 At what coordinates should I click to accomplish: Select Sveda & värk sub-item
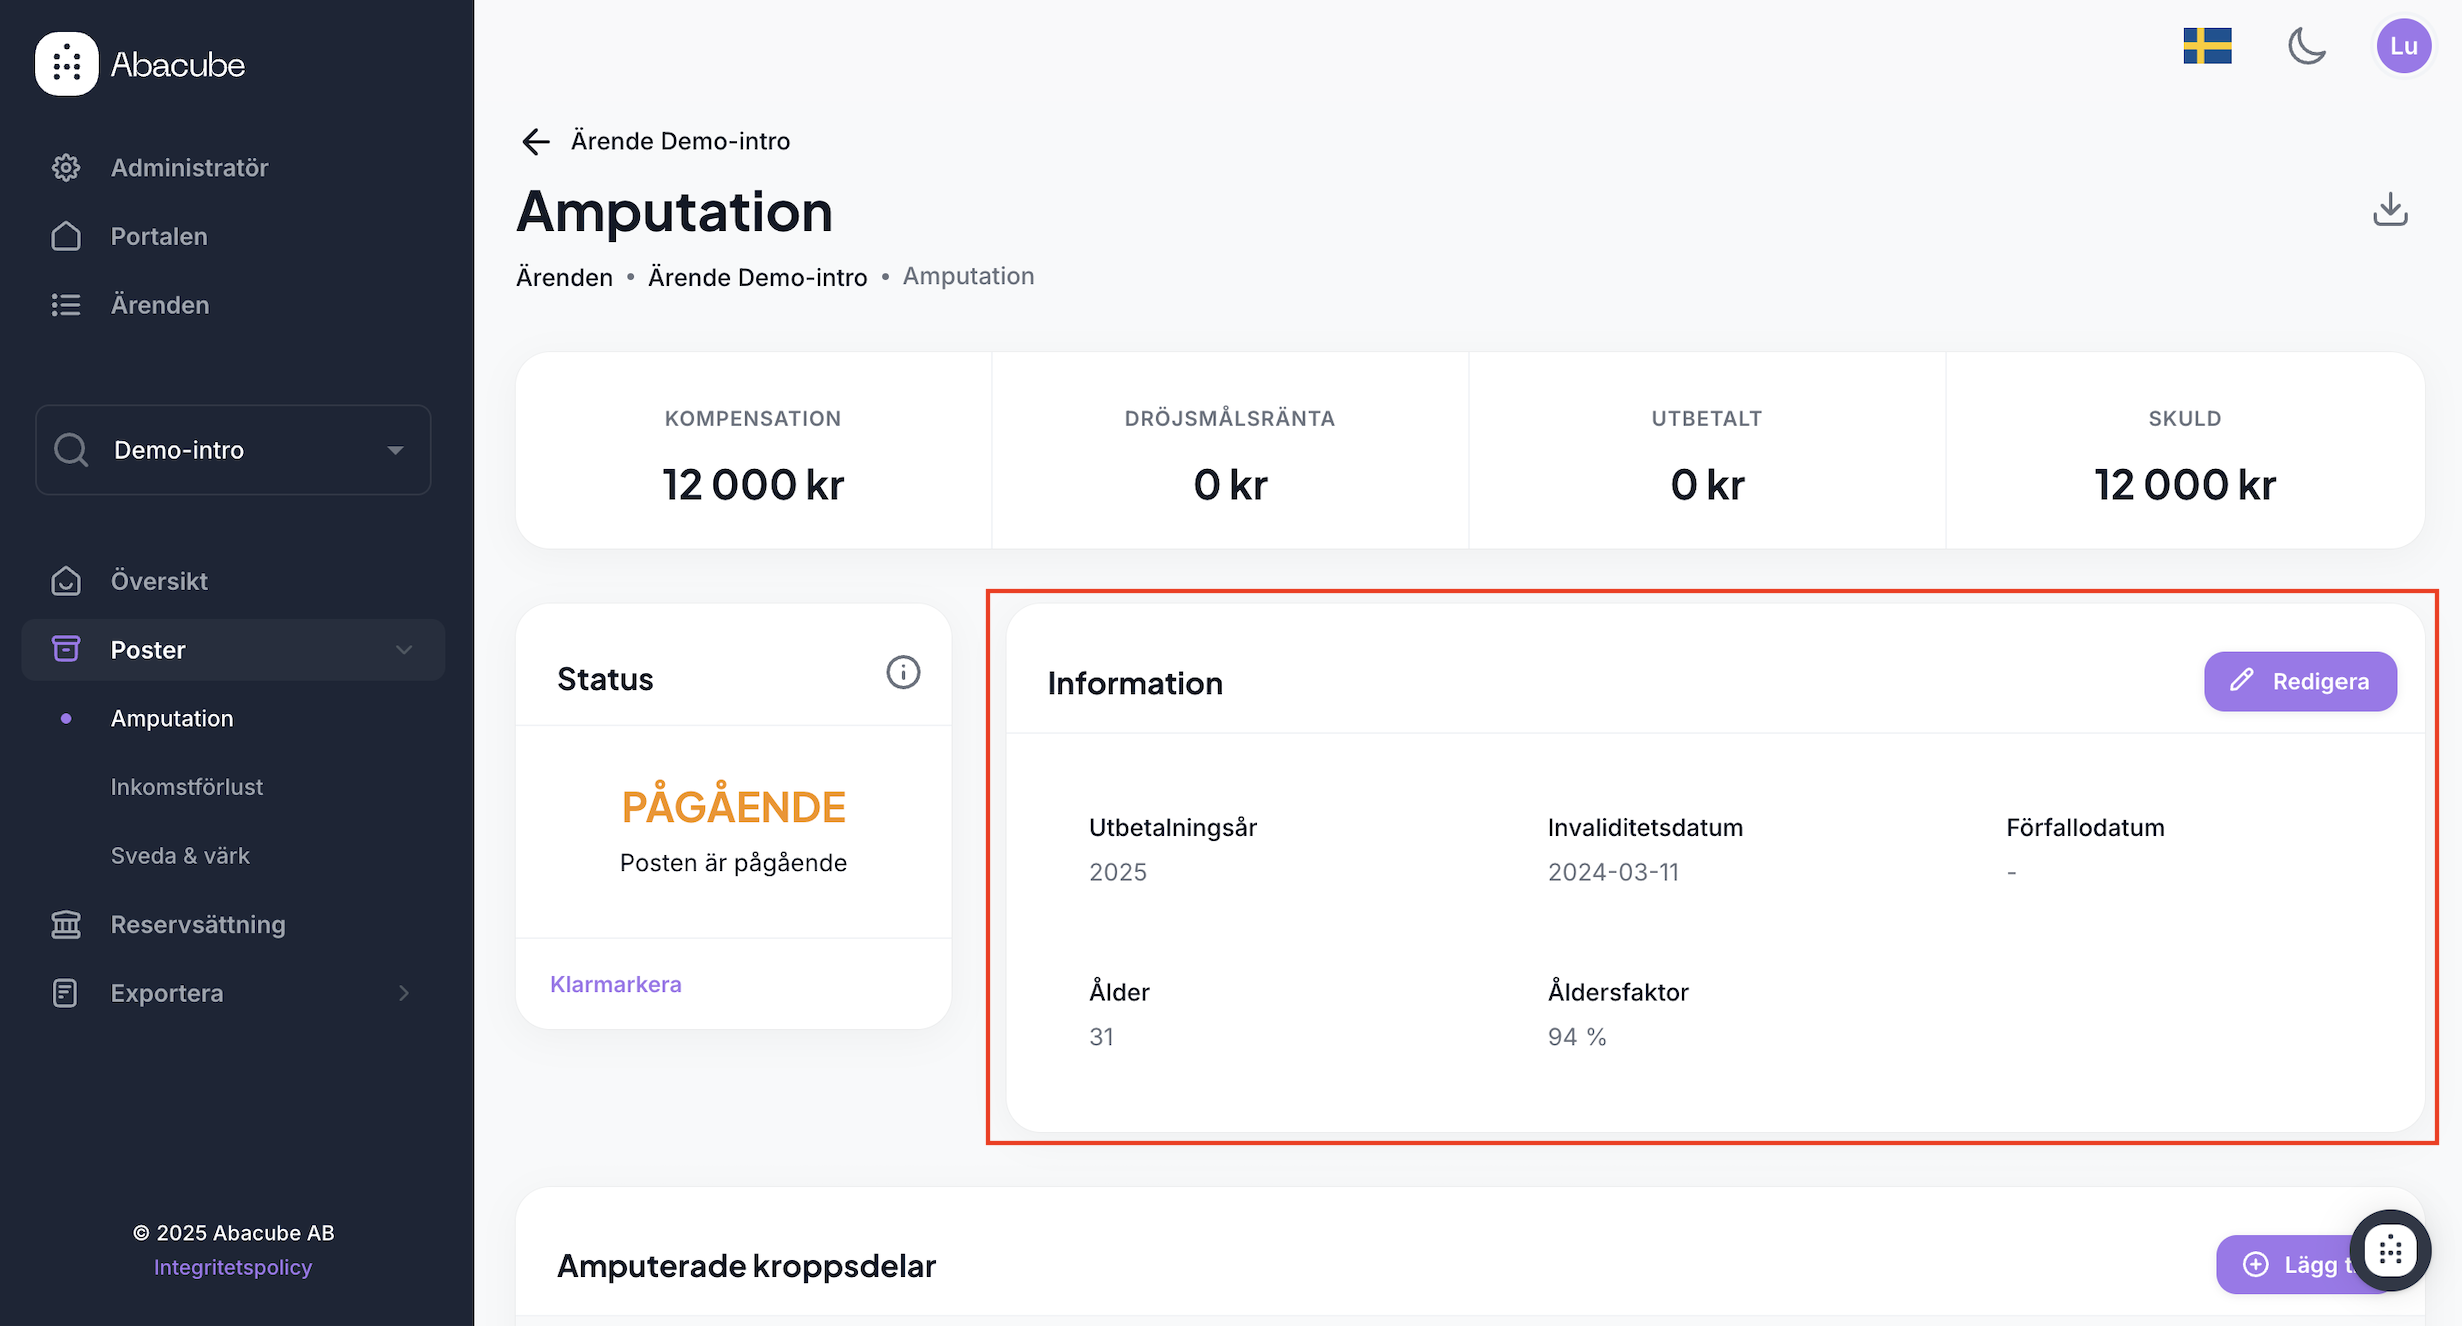click(x=180, y=856)
